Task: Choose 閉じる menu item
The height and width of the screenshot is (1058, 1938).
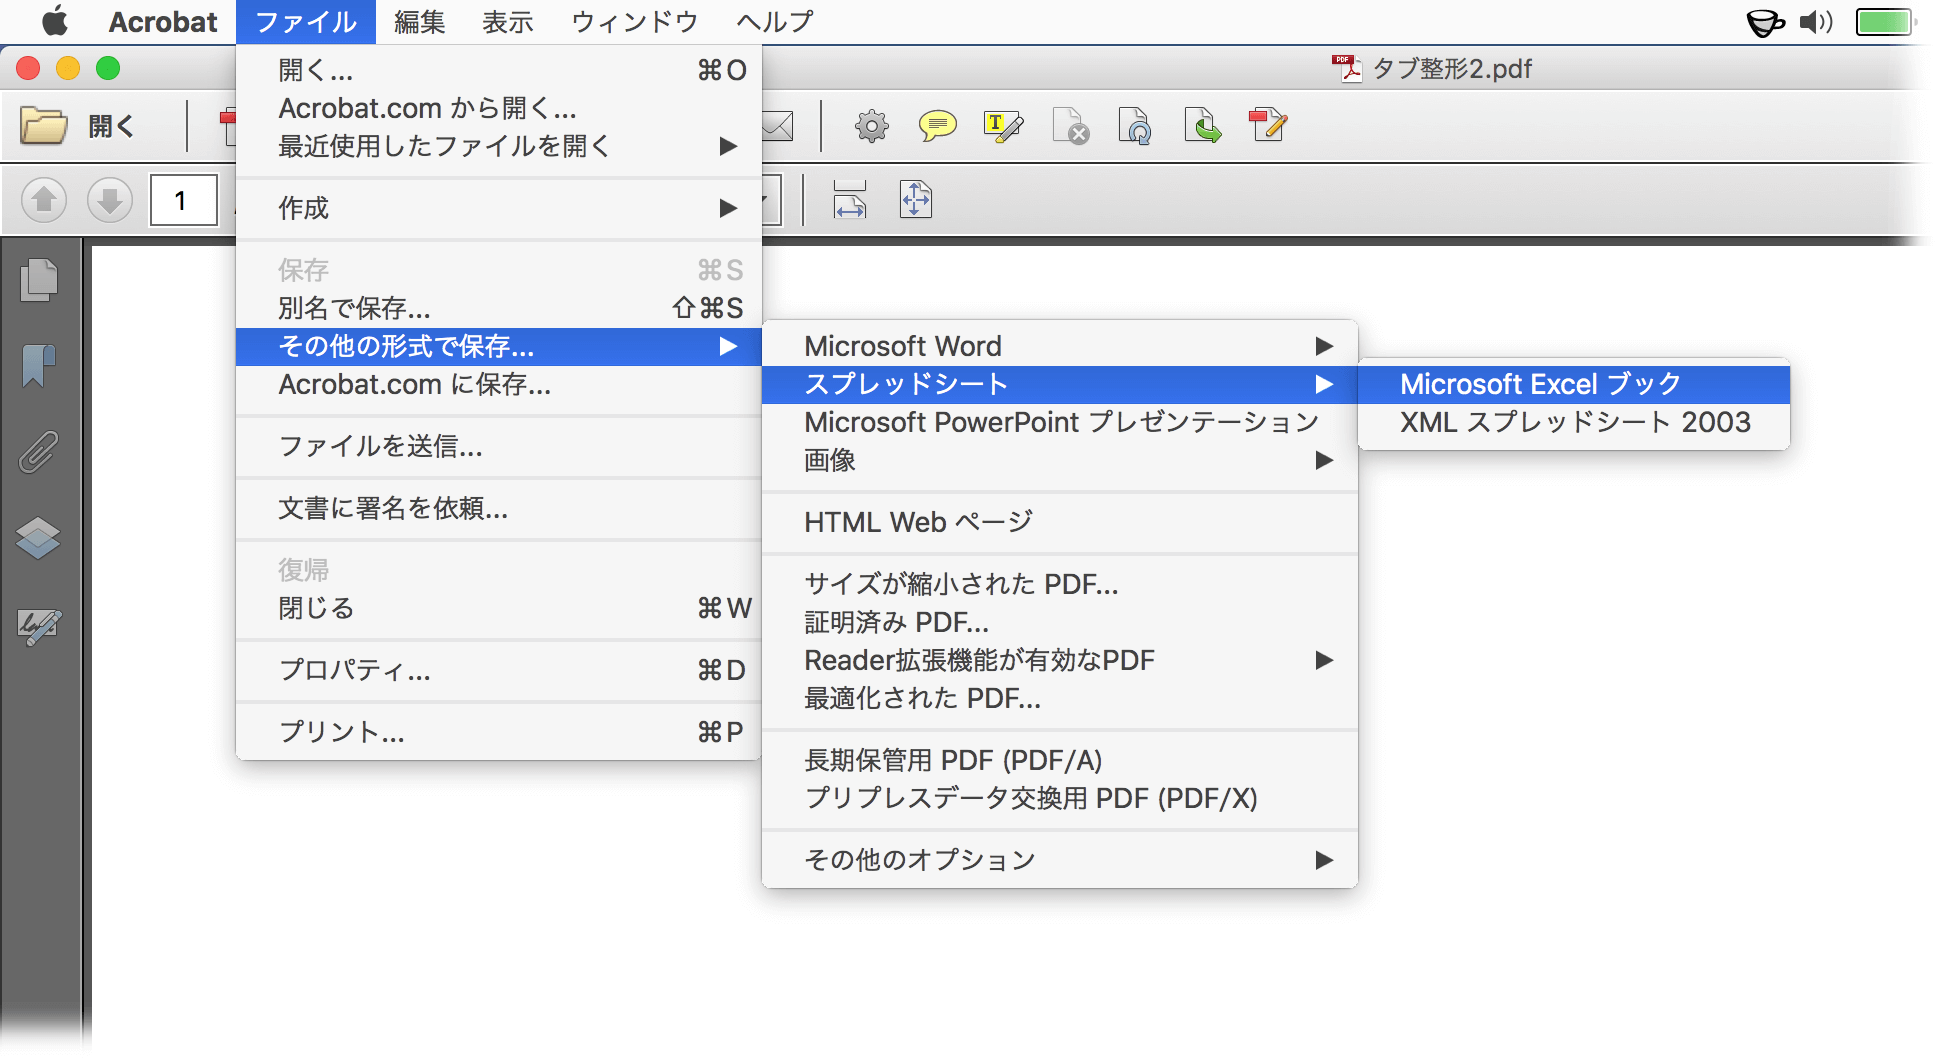Action: click(x=498, y=608)
